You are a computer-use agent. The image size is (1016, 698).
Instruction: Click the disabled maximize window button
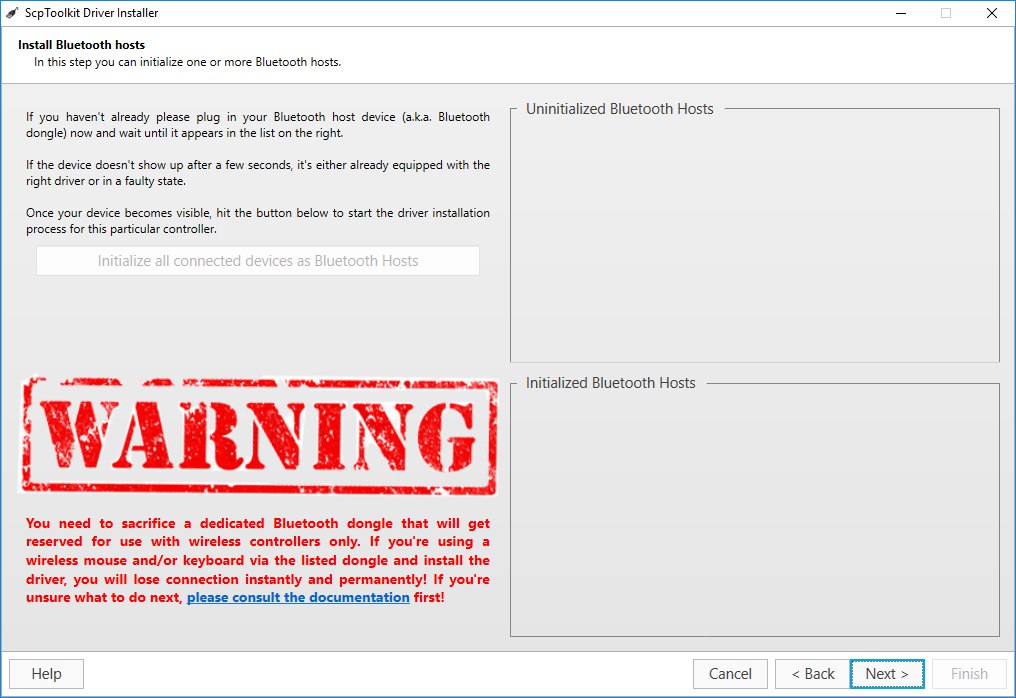[x=946, y=13]
